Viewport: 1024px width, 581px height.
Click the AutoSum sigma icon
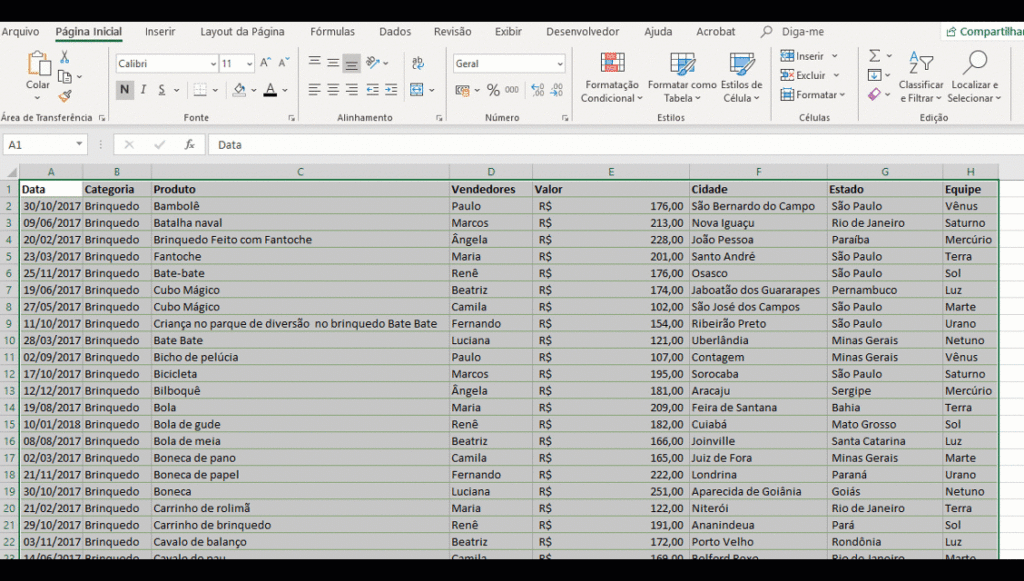click(x=875, y=56)
